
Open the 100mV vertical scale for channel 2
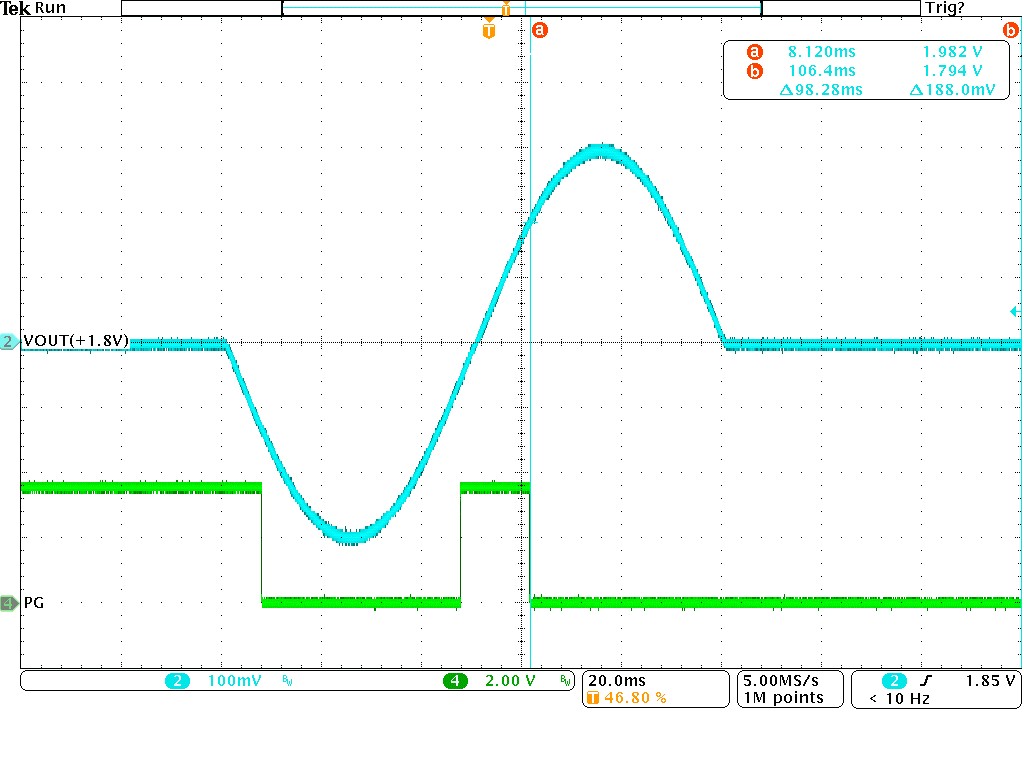coord(233,681)
